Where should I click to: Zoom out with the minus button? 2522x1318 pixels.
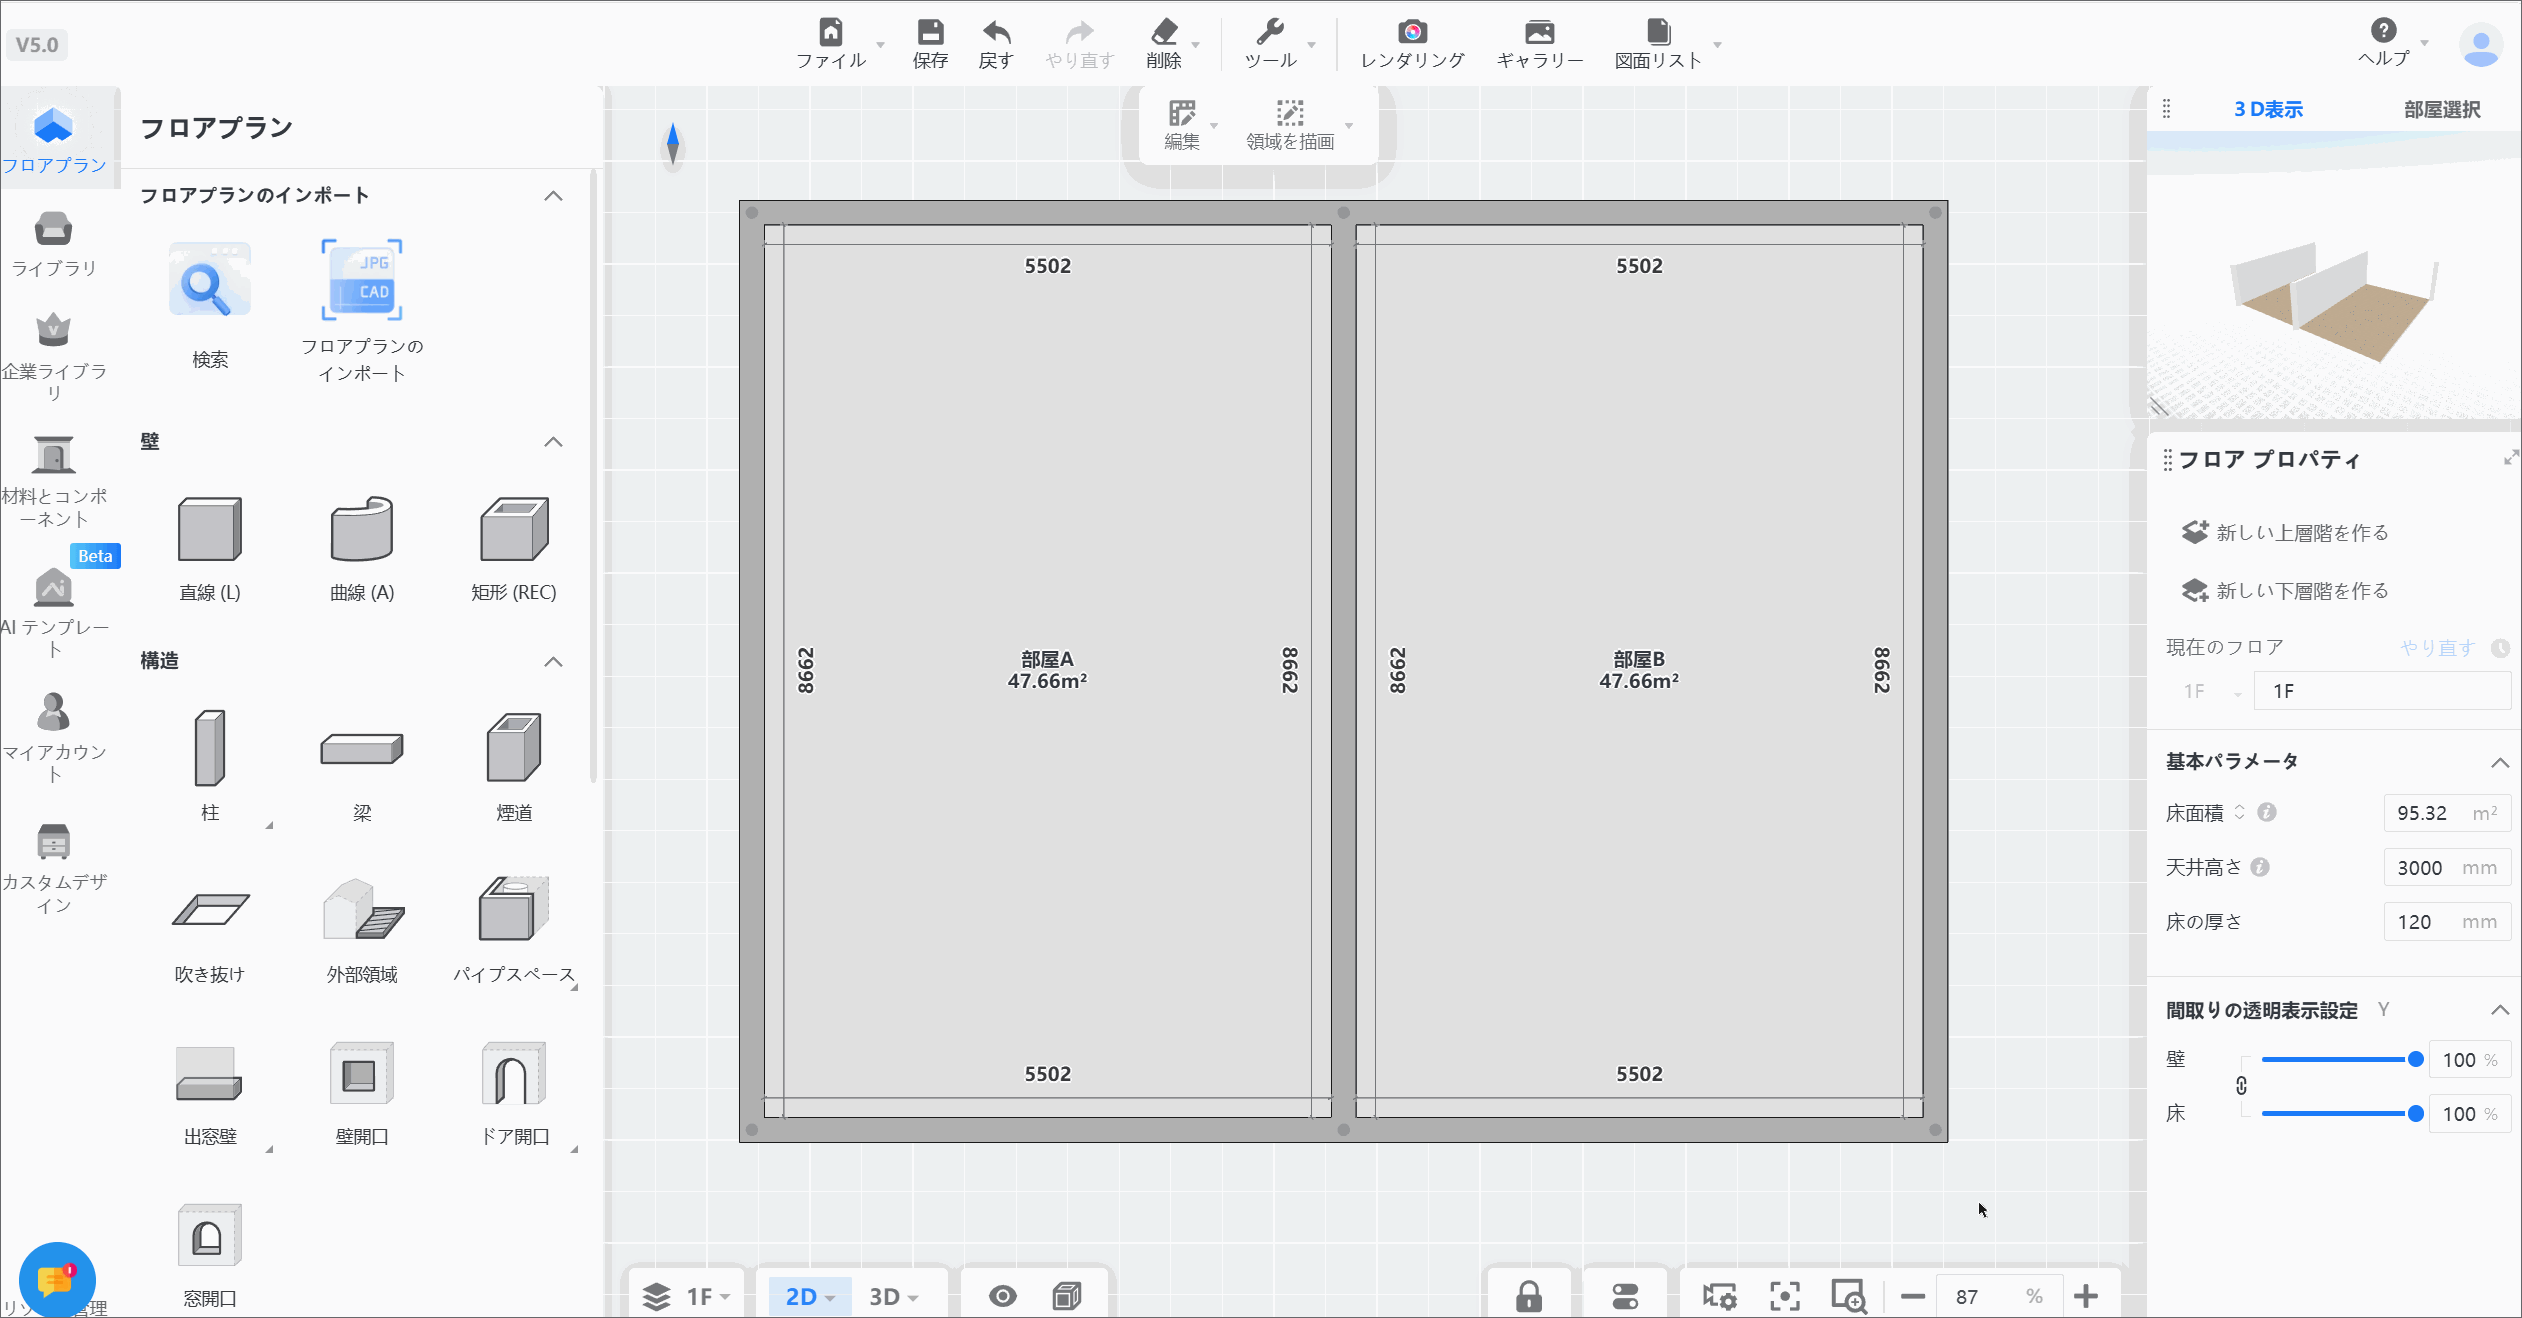(1913, 1297)
